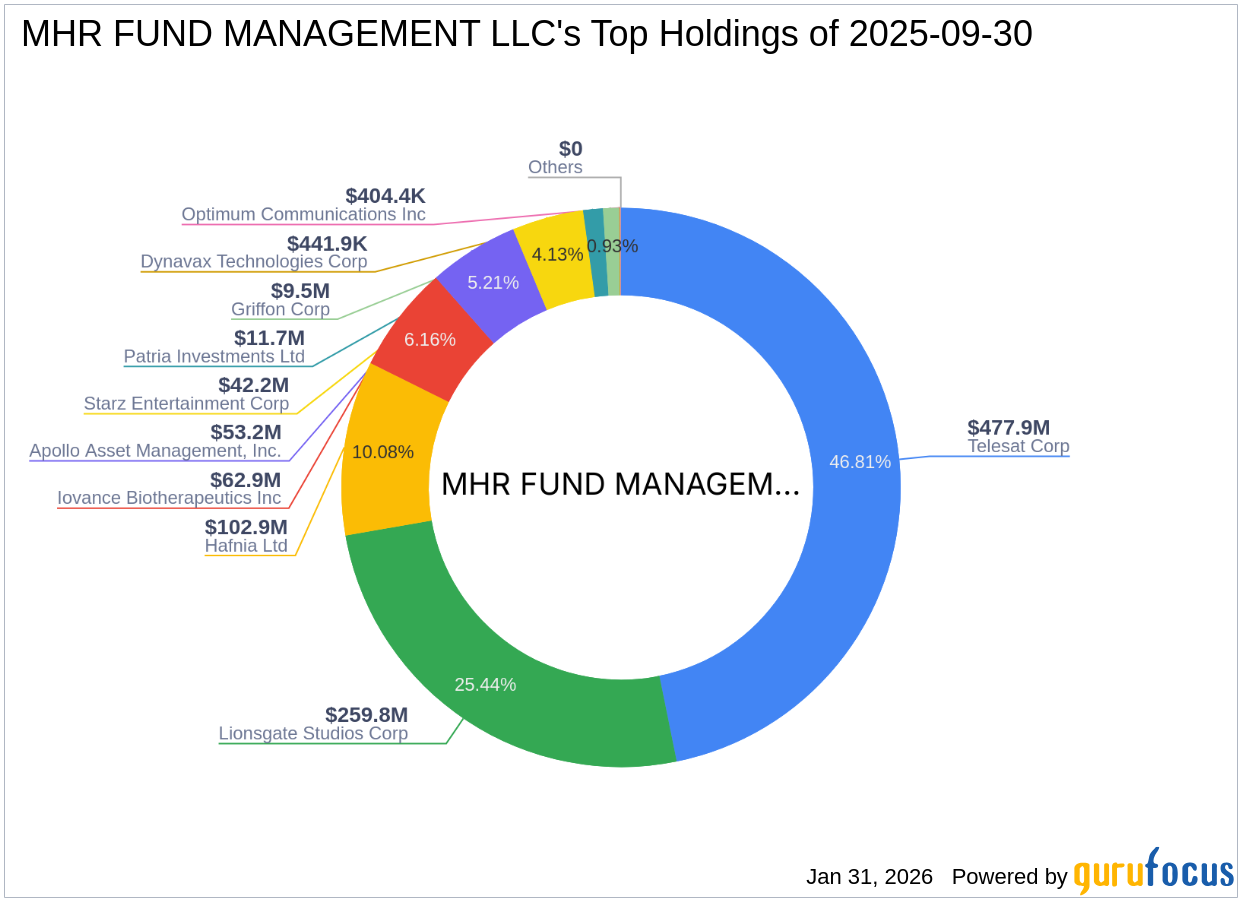Select the Telesat Corp pie segment
Screen dimensions: 1242x902
(x=860, y=462)
